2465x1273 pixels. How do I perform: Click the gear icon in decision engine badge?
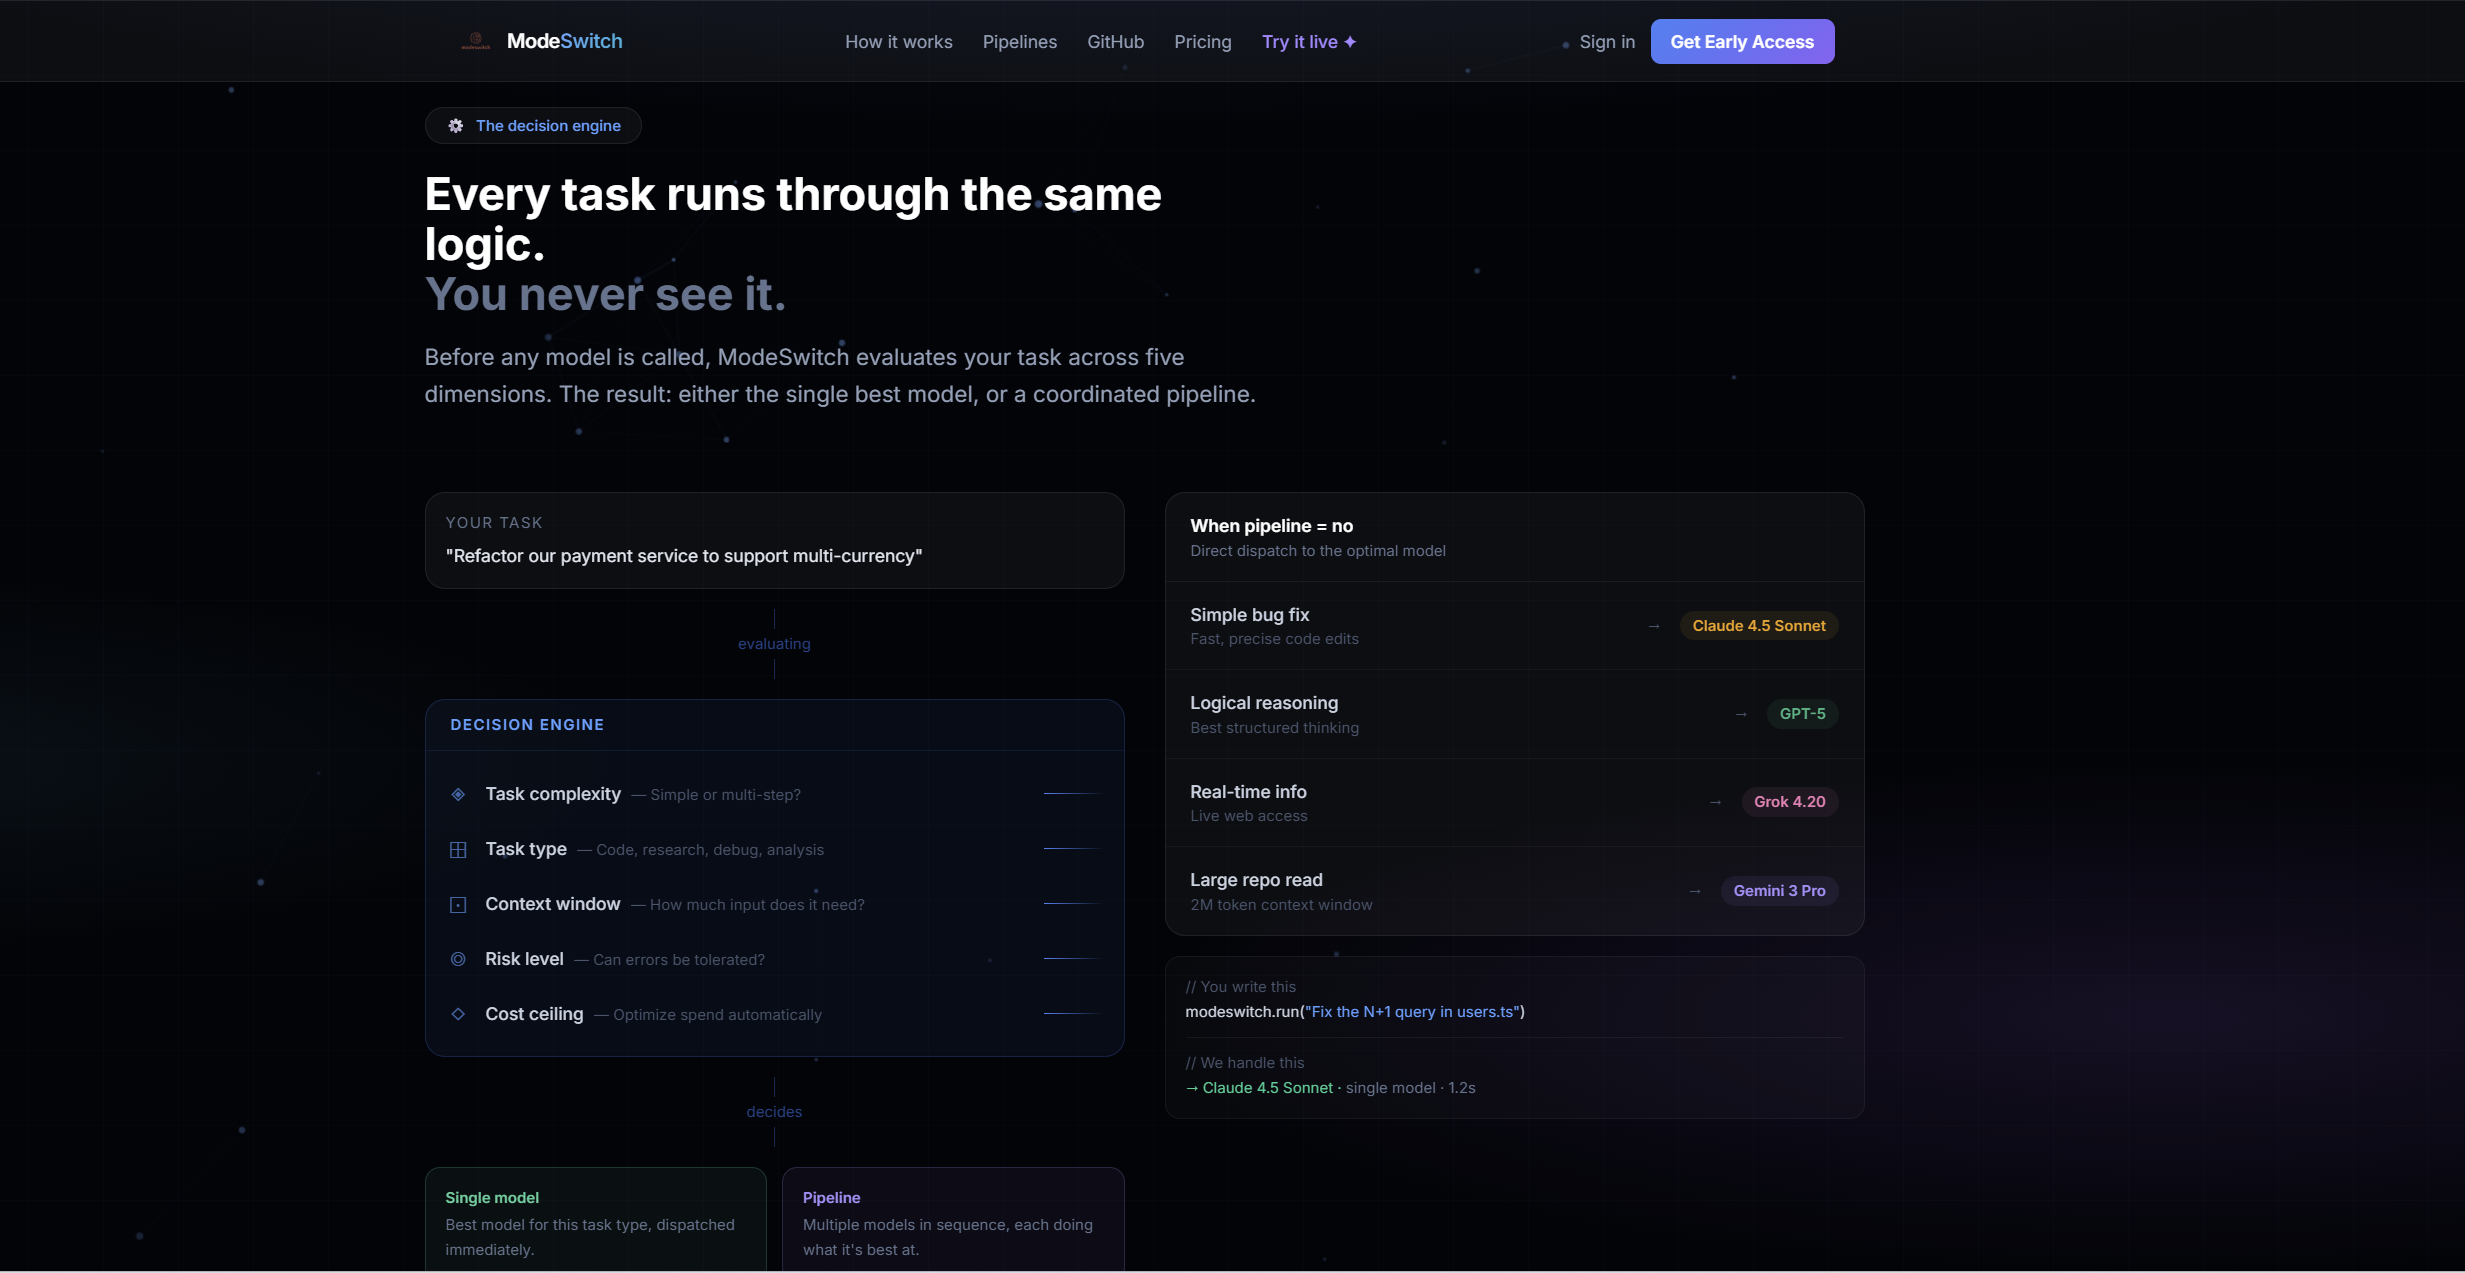point(456,126)
